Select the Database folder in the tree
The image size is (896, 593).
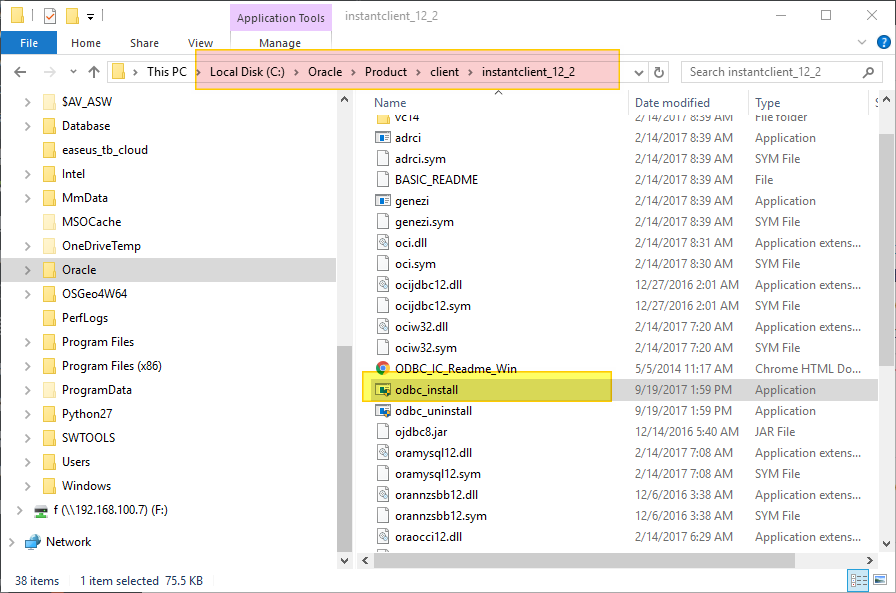tap(86, 126)
